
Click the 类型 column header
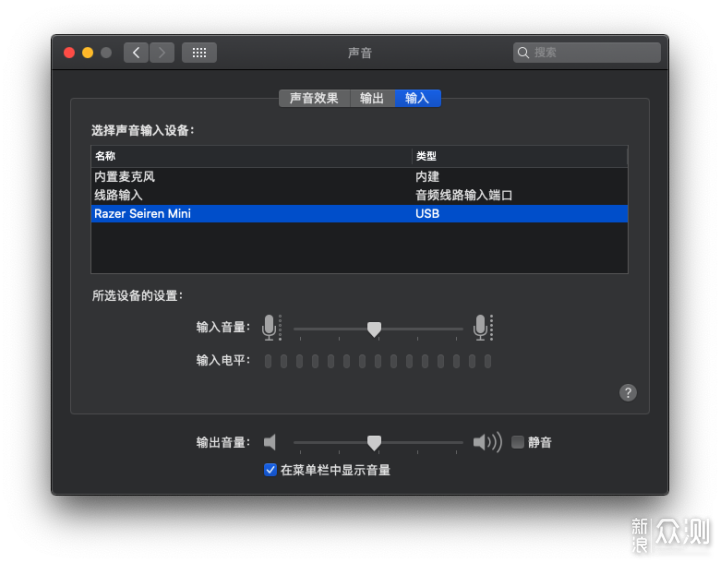[520, 156]
